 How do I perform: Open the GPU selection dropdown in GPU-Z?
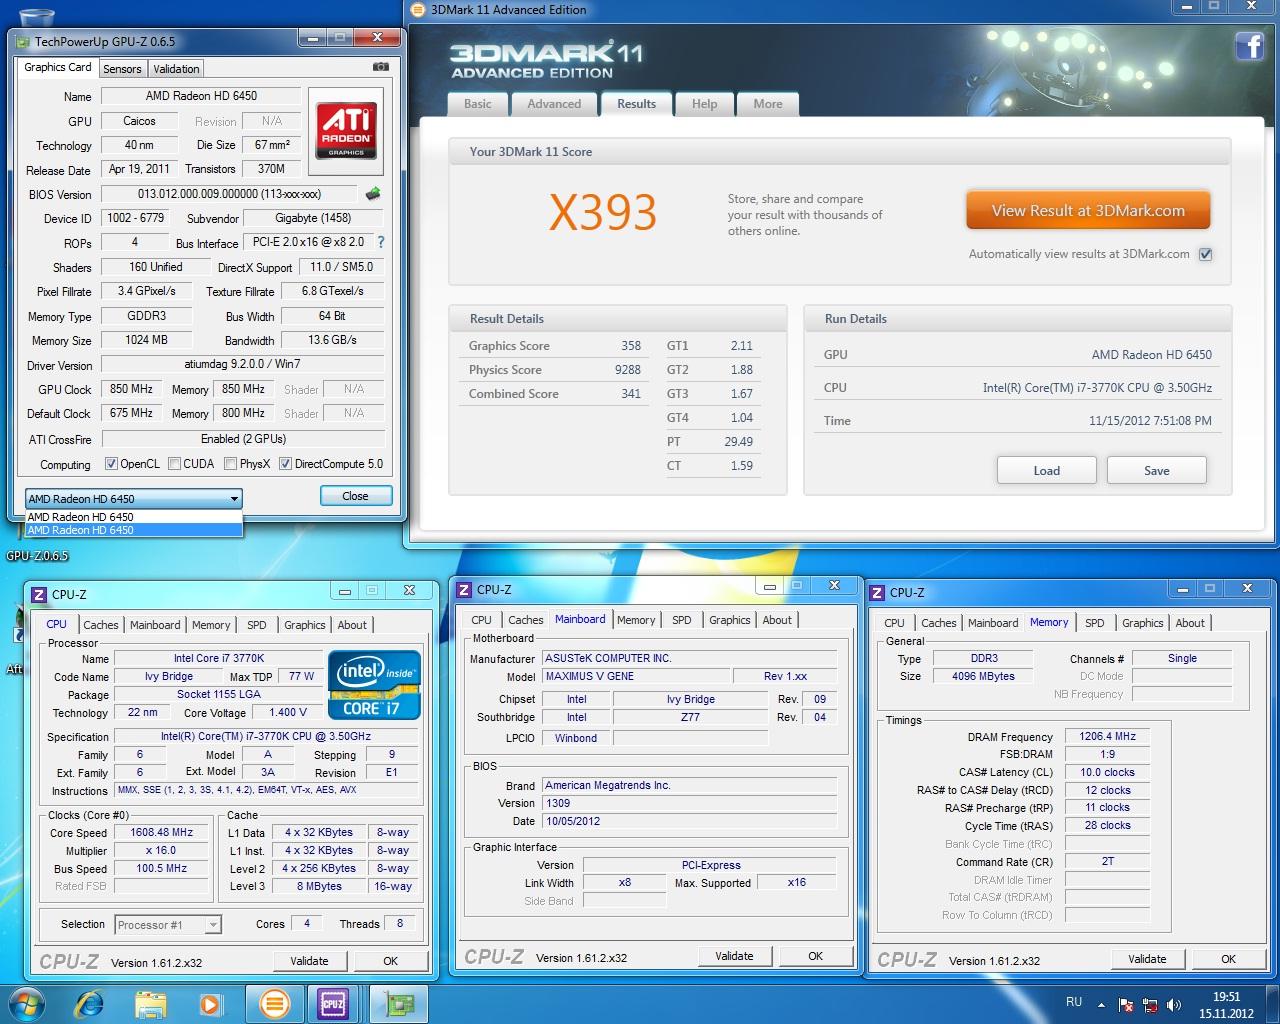click(x=134, y=498)
